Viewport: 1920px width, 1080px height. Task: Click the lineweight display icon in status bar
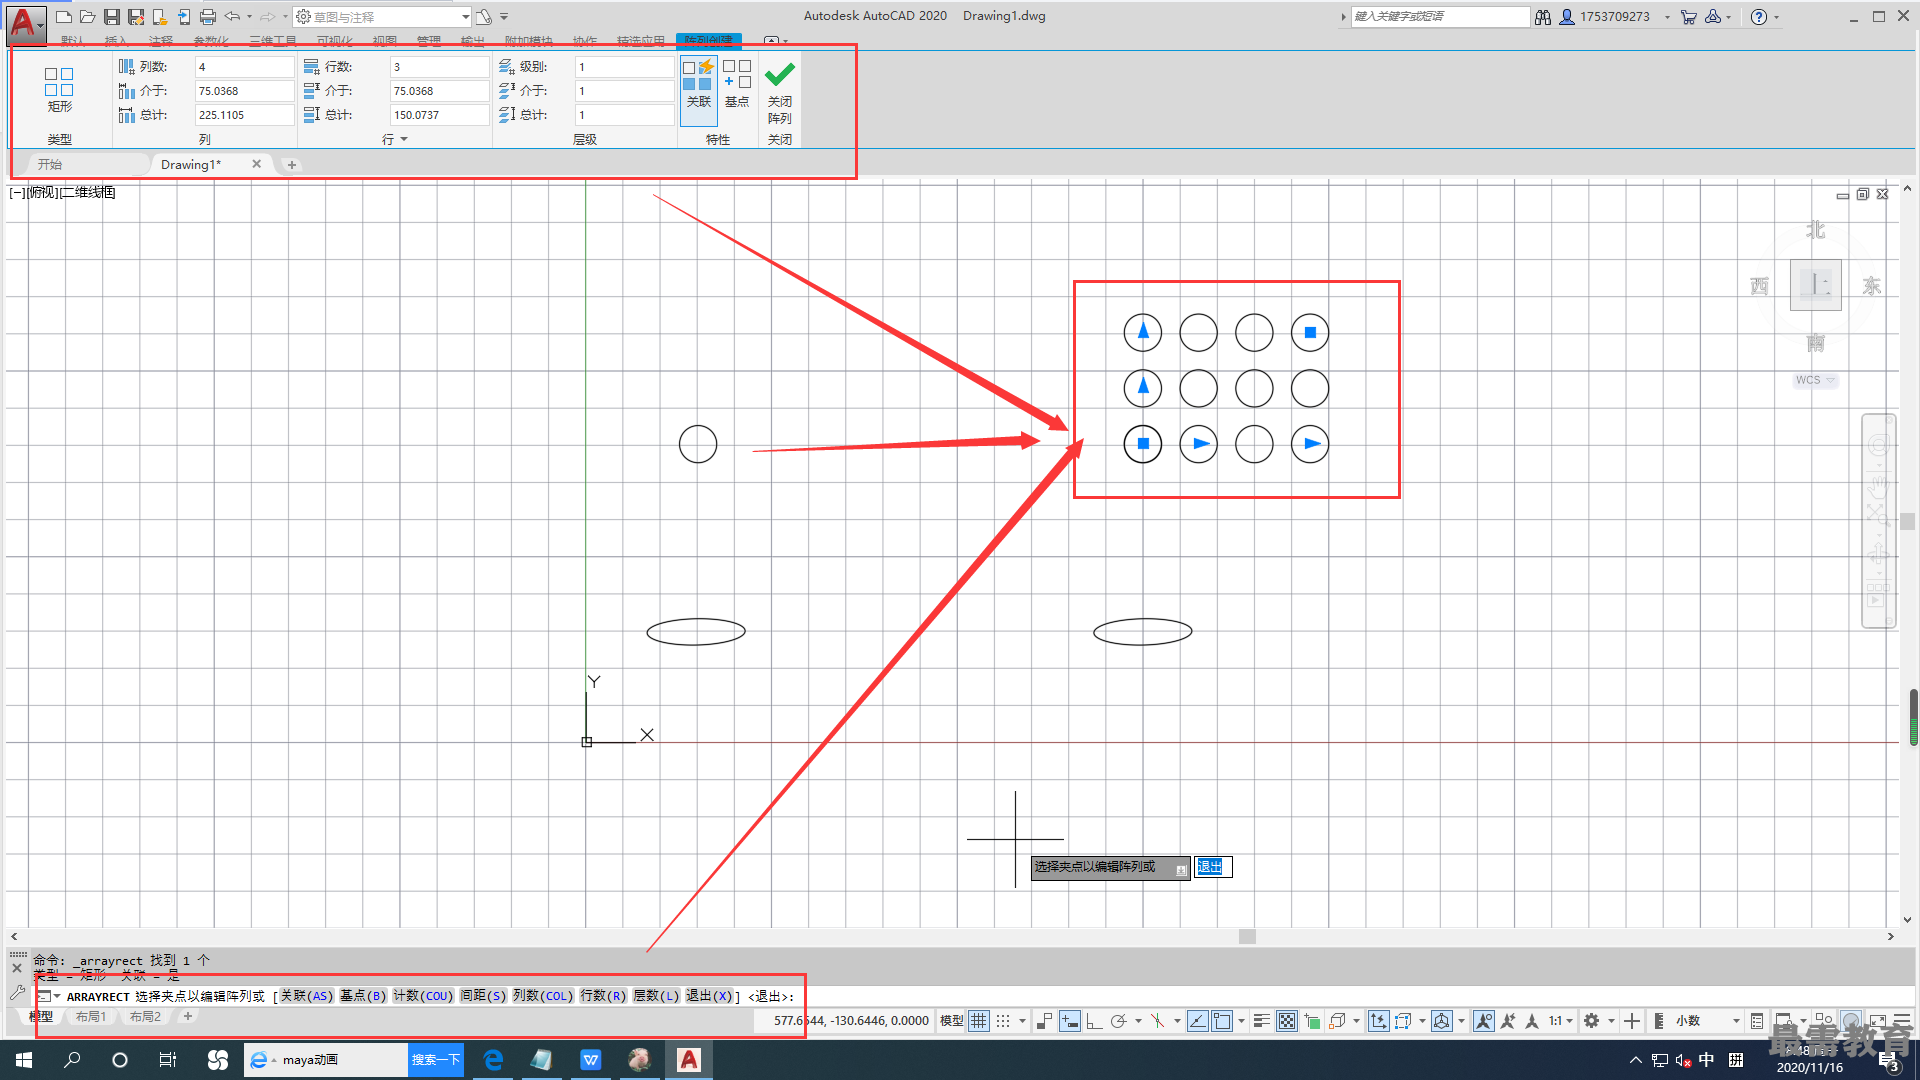coord(1261,1021)
